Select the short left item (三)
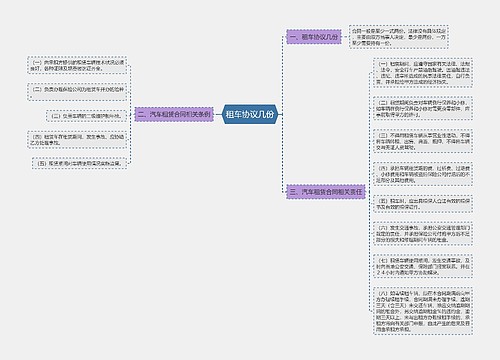 tap(86, 116)
